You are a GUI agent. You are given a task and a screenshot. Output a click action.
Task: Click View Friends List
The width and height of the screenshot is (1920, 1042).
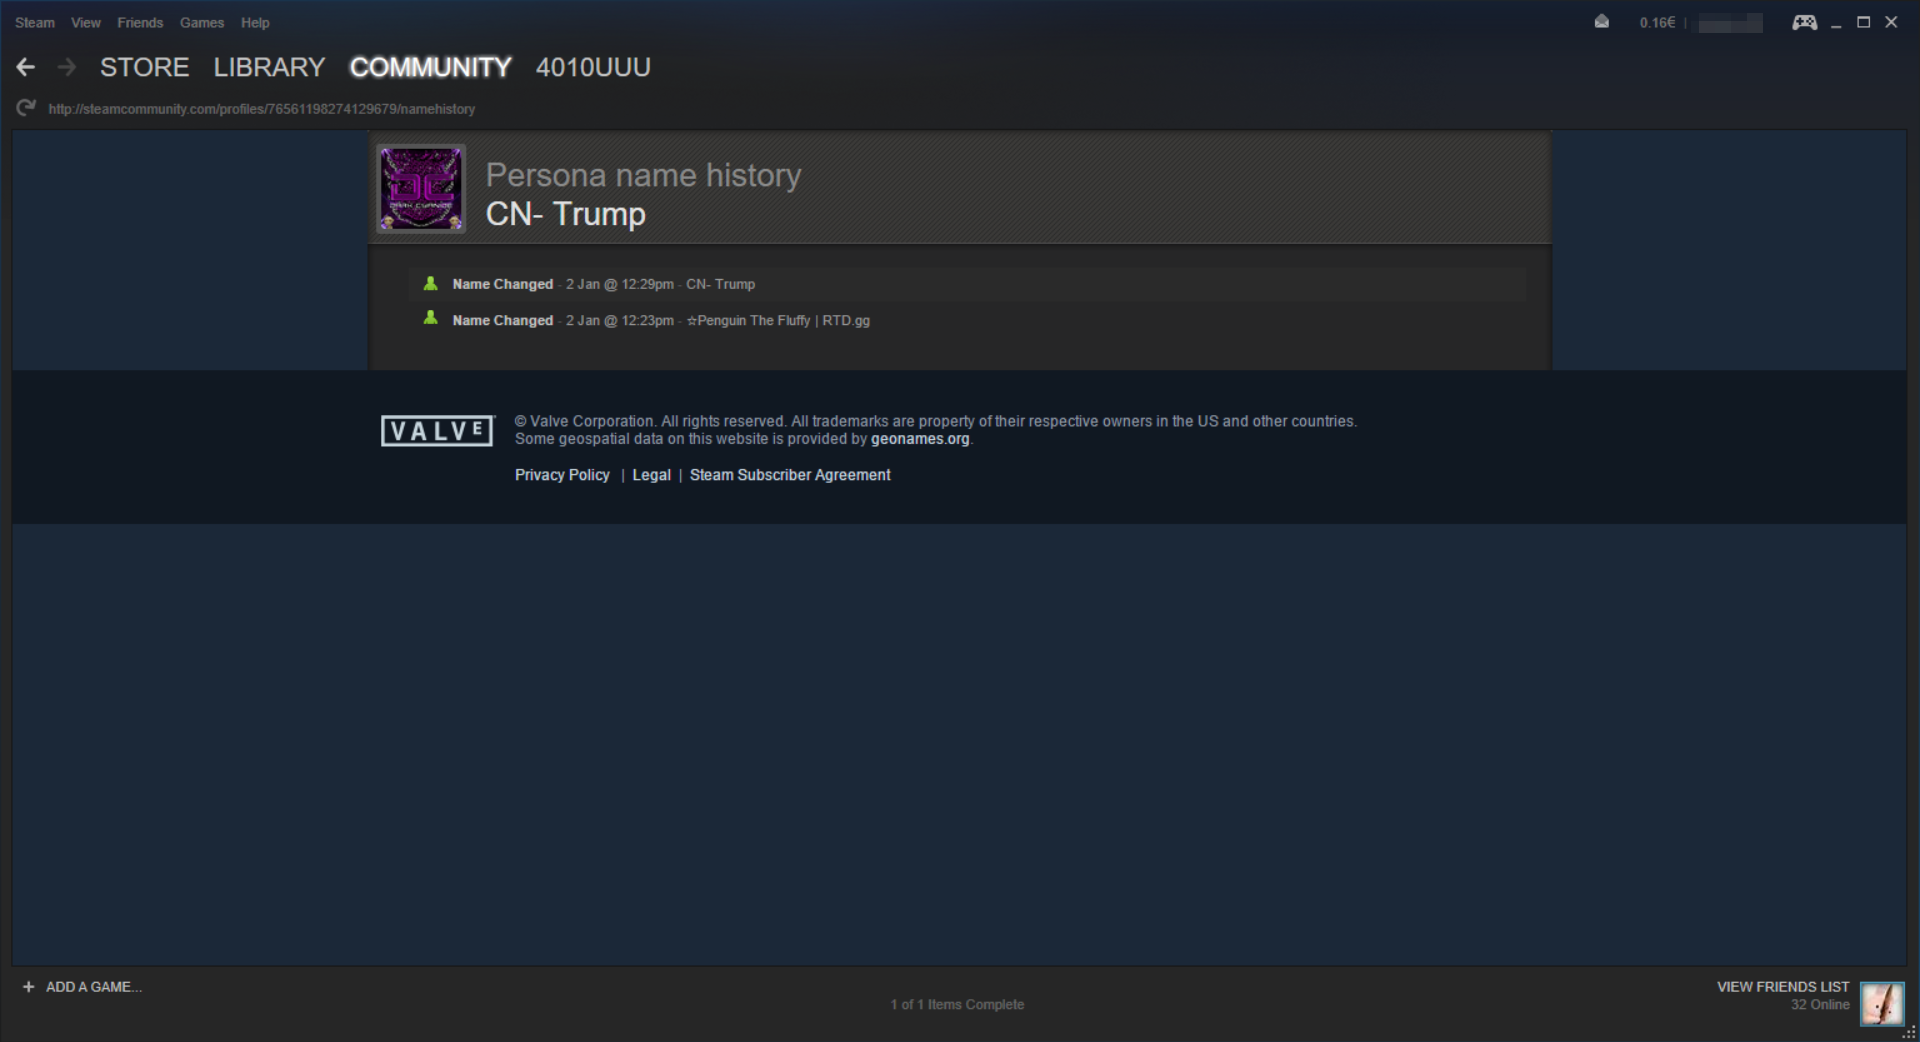point(1783,987)
